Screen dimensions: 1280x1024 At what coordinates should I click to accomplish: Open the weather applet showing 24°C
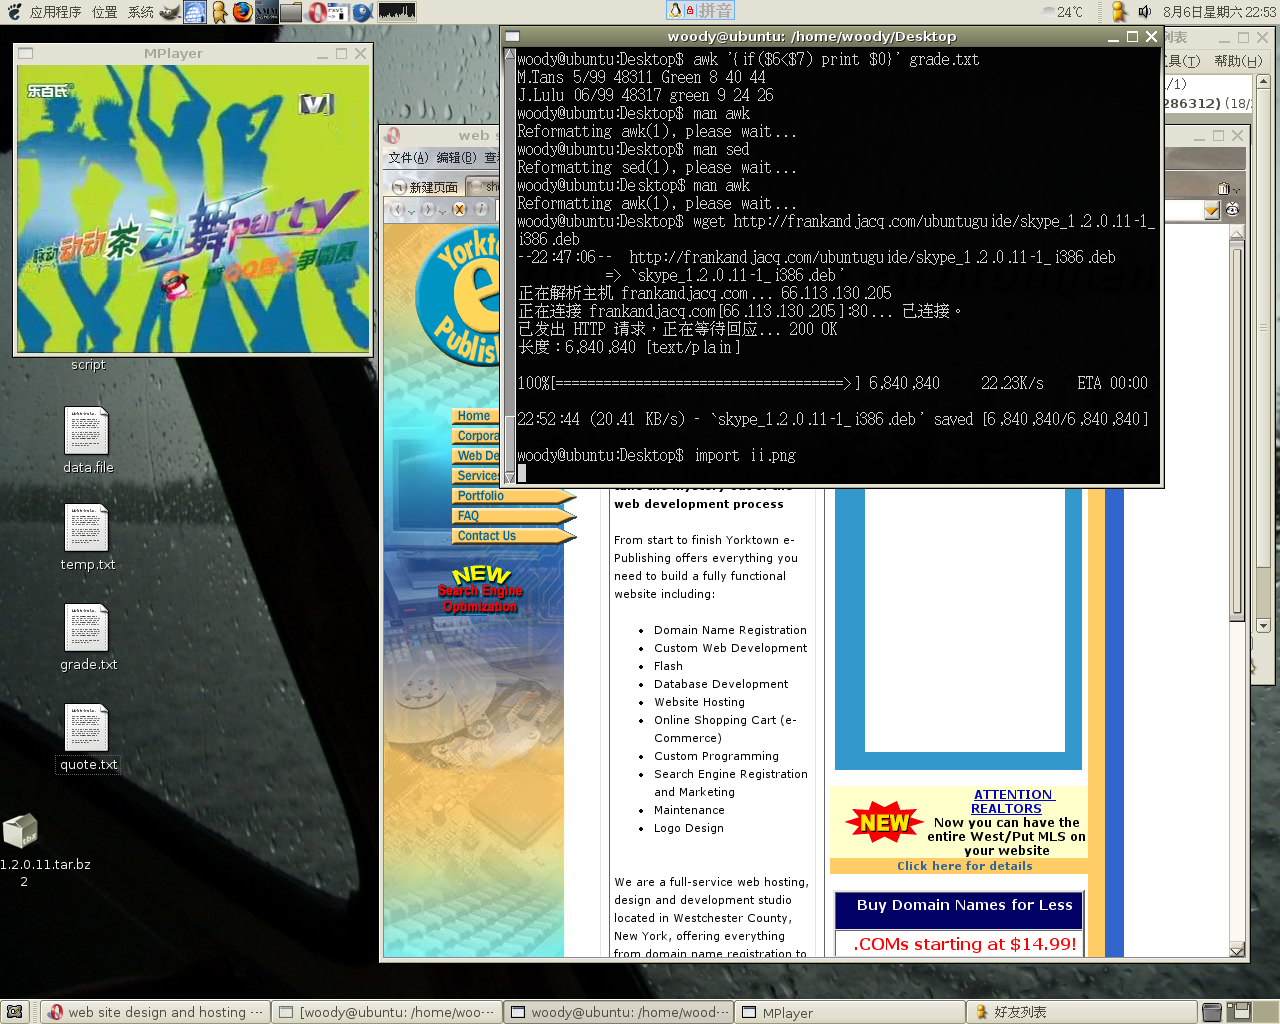[x=1063, y=12]
